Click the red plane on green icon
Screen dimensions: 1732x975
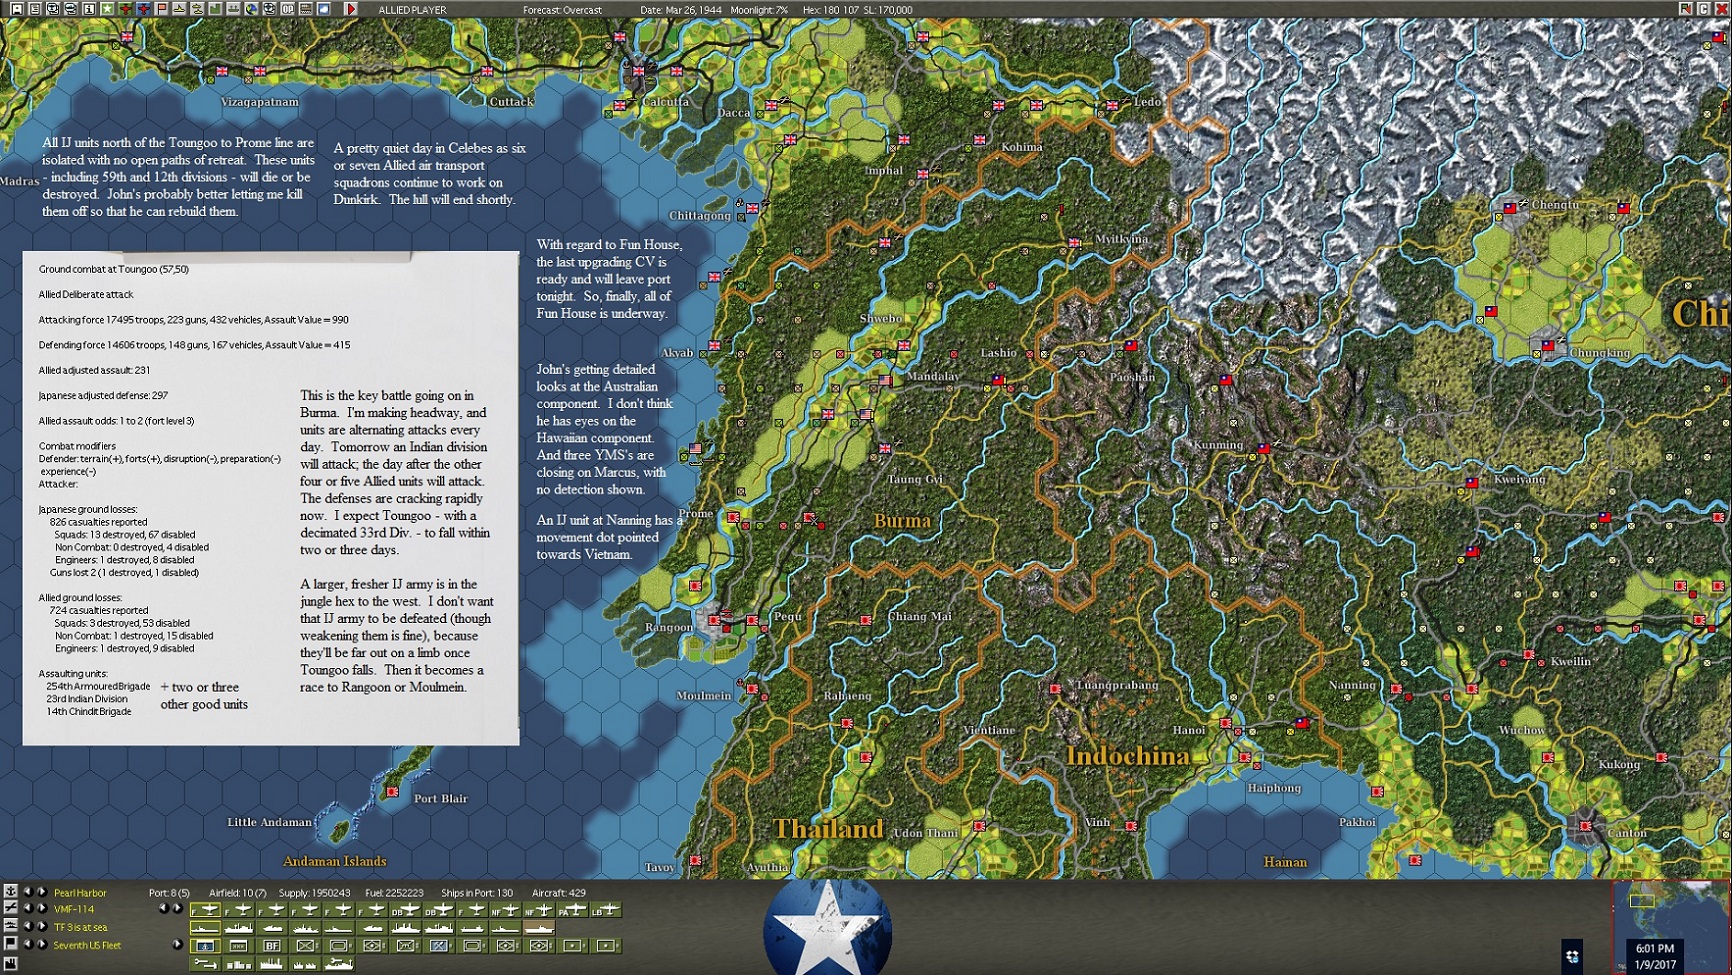[x=125, y=9]
